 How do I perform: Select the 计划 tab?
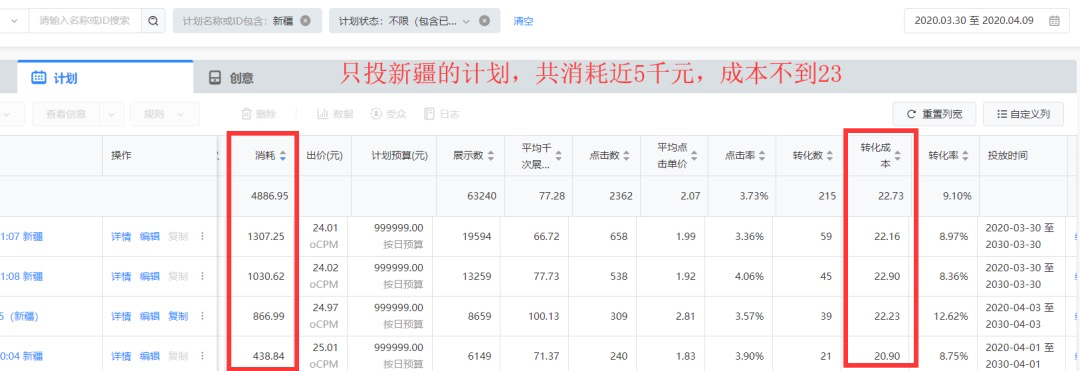click(54, 78)
